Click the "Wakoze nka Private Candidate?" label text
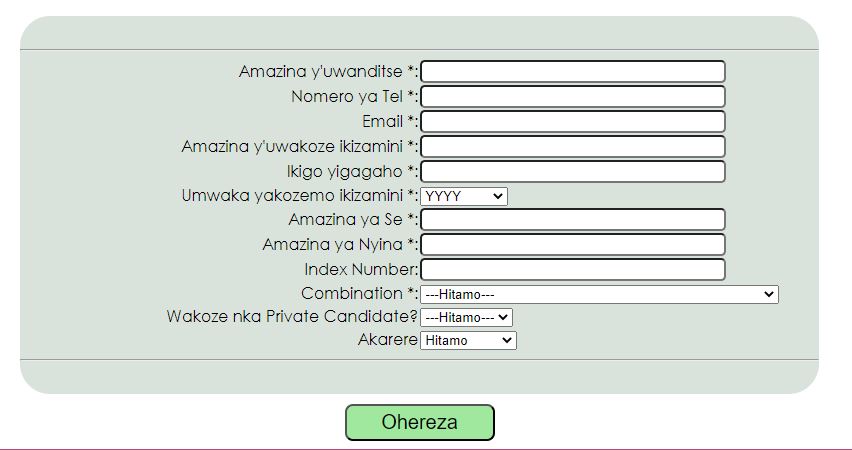This screenshot has height=450, width=852. 292,317
